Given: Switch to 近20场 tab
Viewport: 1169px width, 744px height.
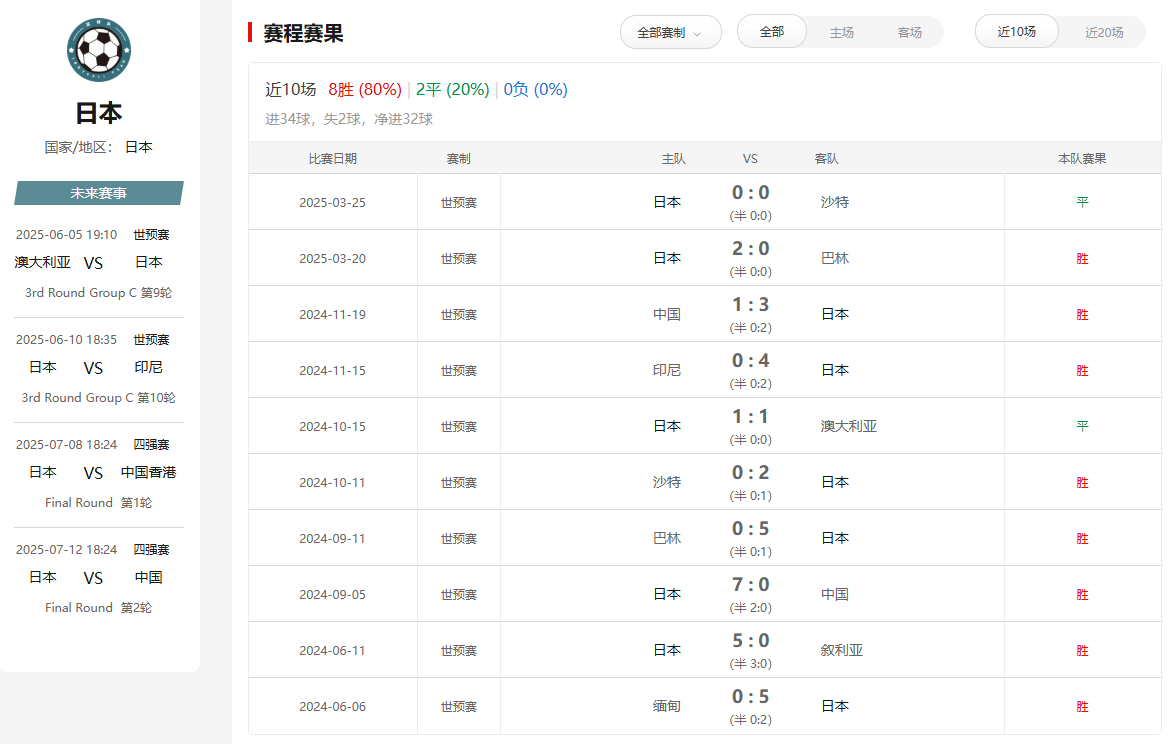Looking at the screenshot, I should click(x=1104, y=32).
